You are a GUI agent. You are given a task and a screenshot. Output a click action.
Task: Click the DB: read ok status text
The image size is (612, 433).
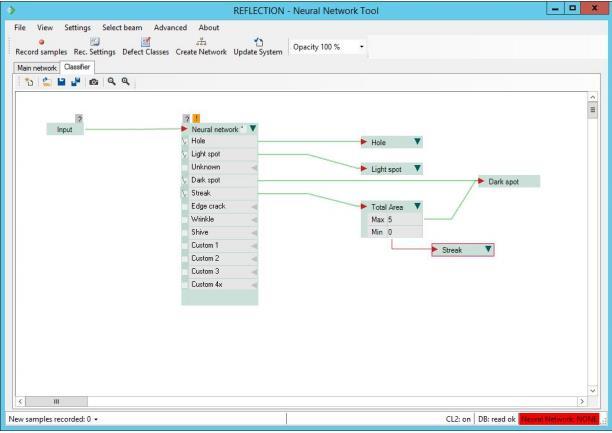(x=497, y=419)
